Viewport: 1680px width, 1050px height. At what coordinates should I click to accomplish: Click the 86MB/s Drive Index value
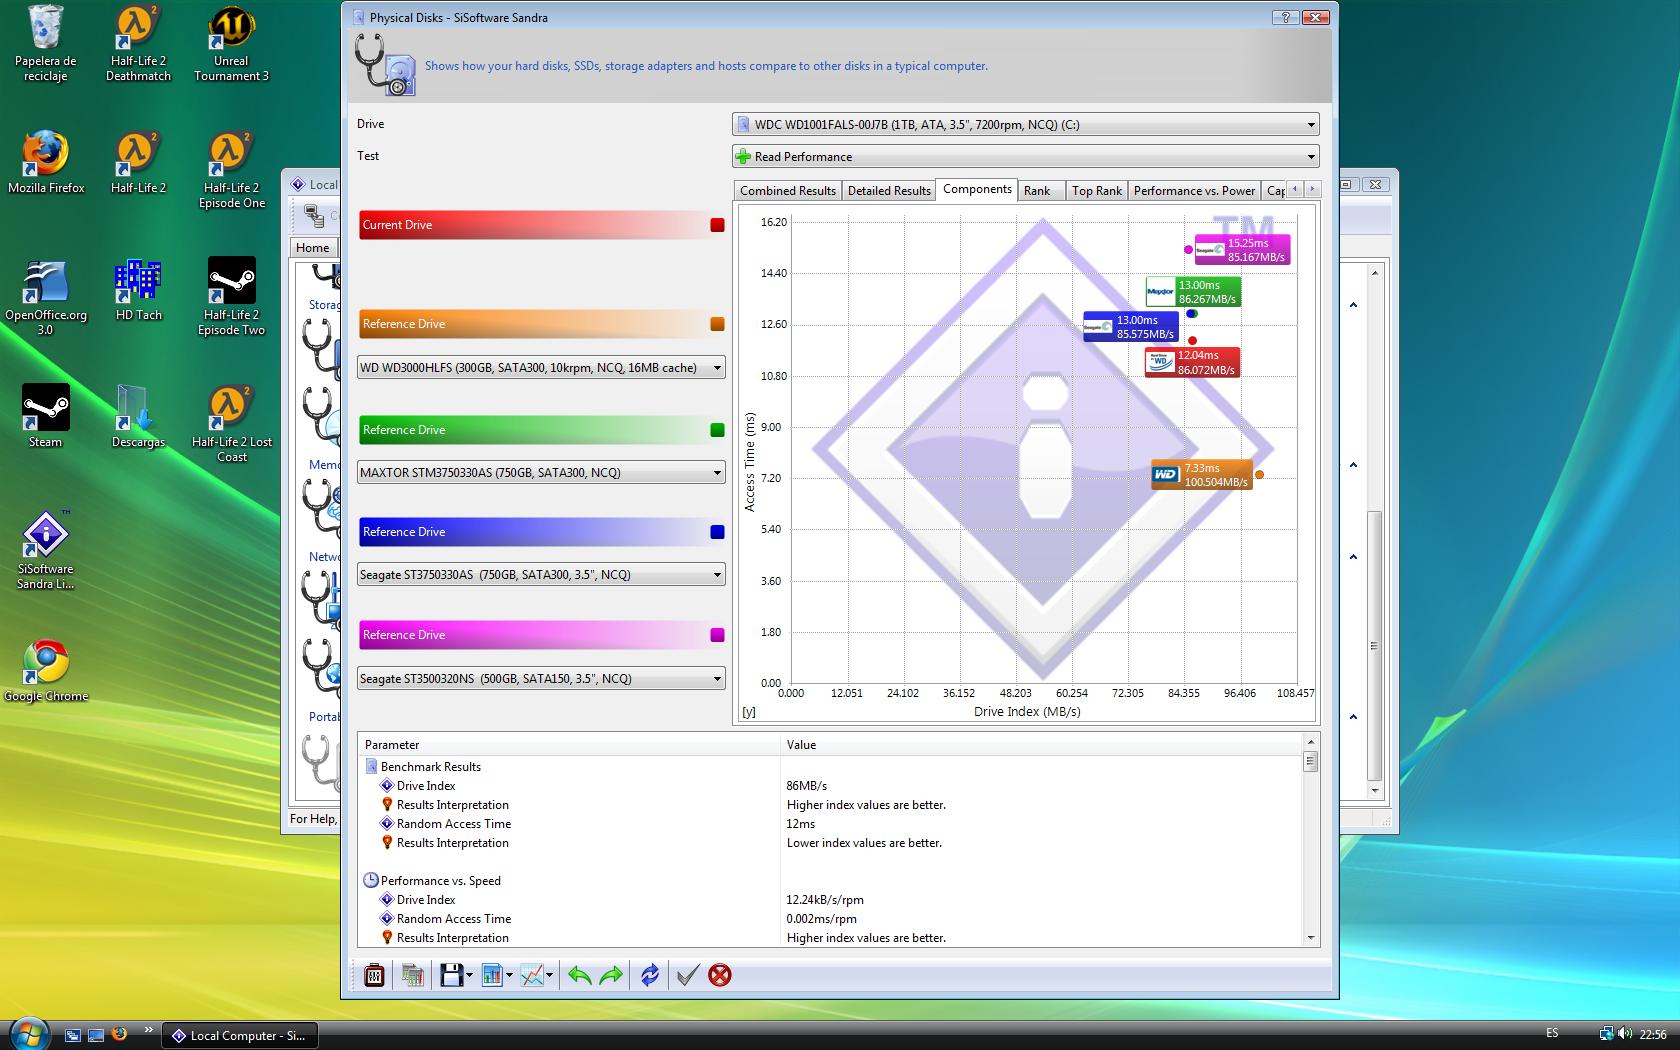point(807,786)
